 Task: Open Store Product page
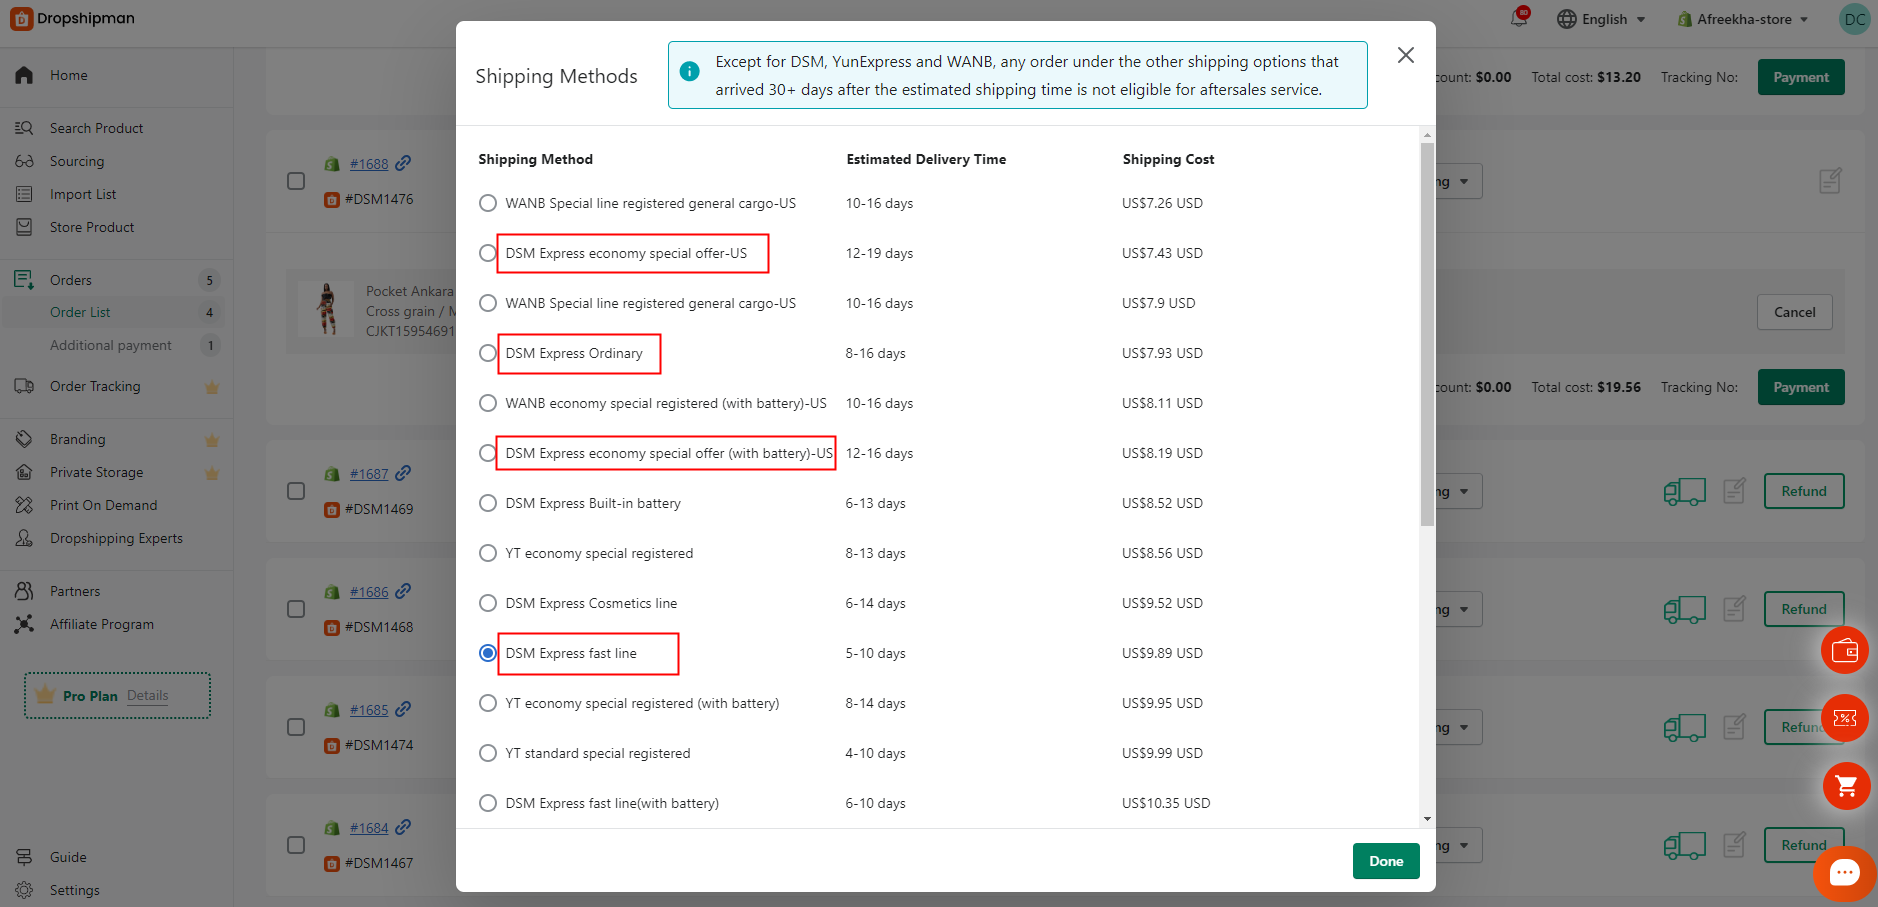point(92,227)
